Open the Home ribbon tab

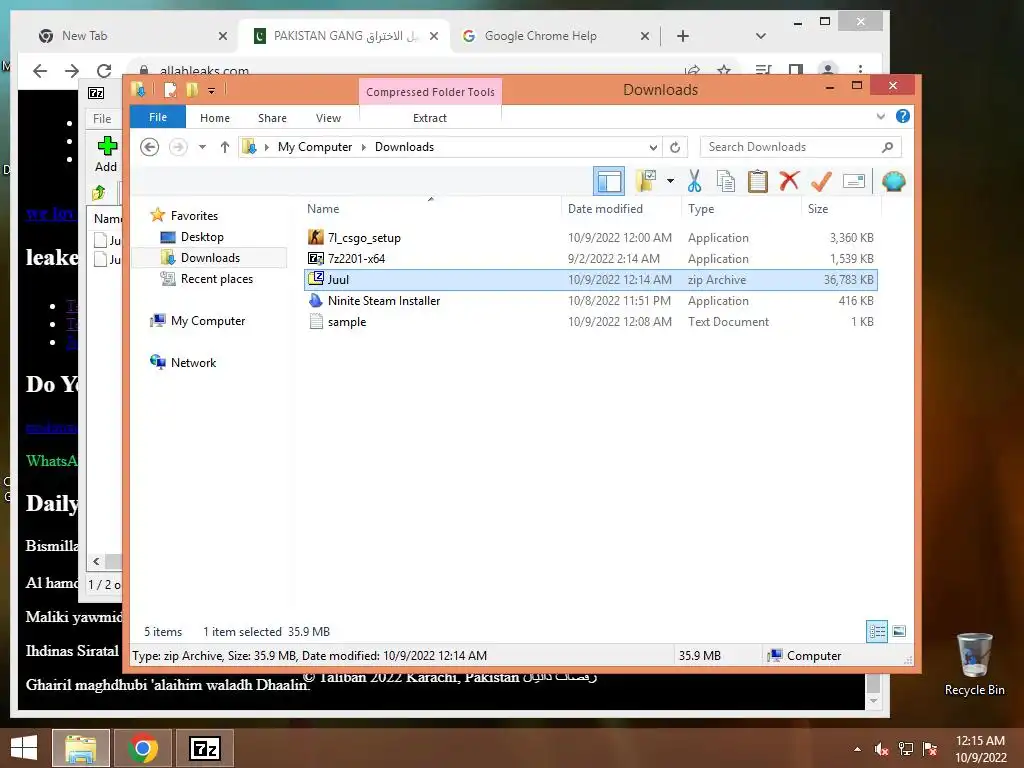coord(215,118)
